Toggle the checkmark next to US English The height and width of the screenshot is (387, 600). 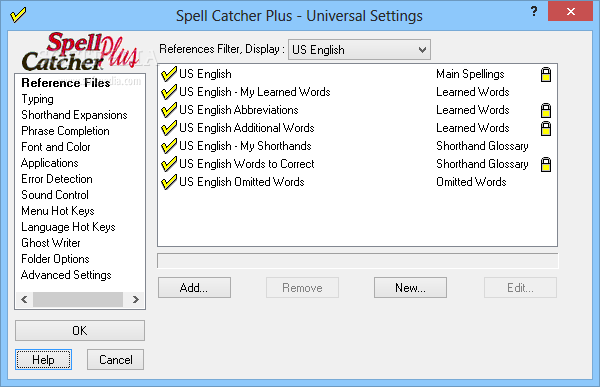click(x=169, y=73)
